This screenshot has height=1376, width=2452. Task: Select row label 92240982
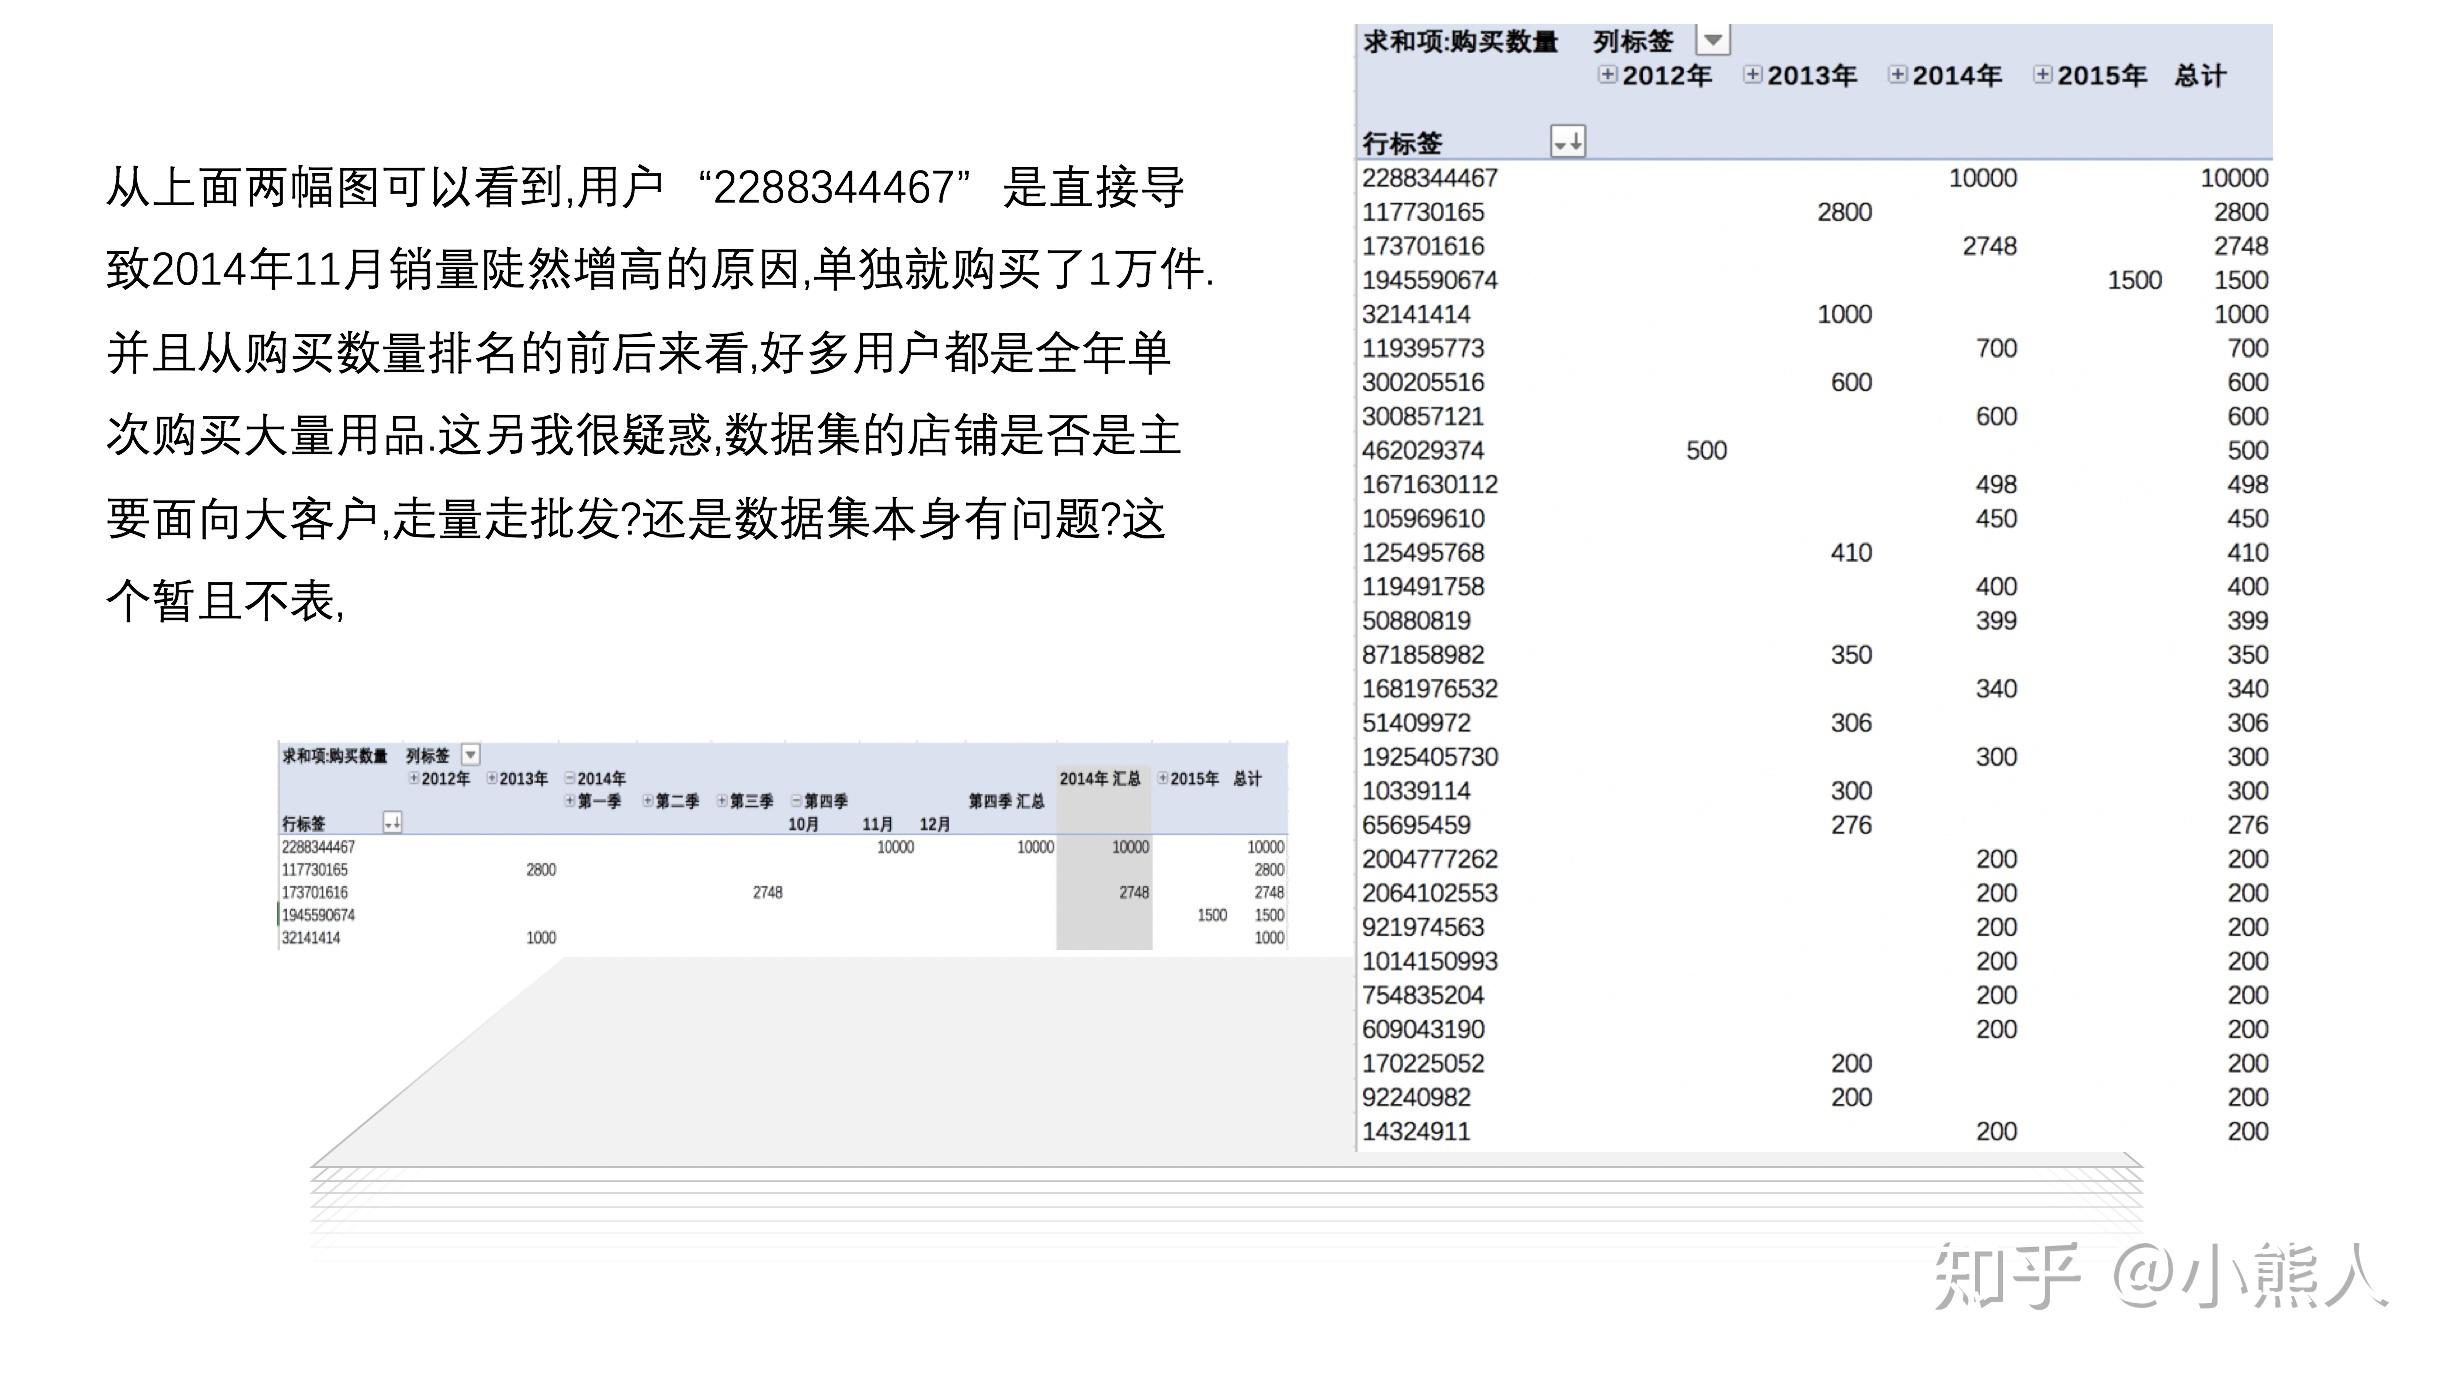point(1416,1096)
